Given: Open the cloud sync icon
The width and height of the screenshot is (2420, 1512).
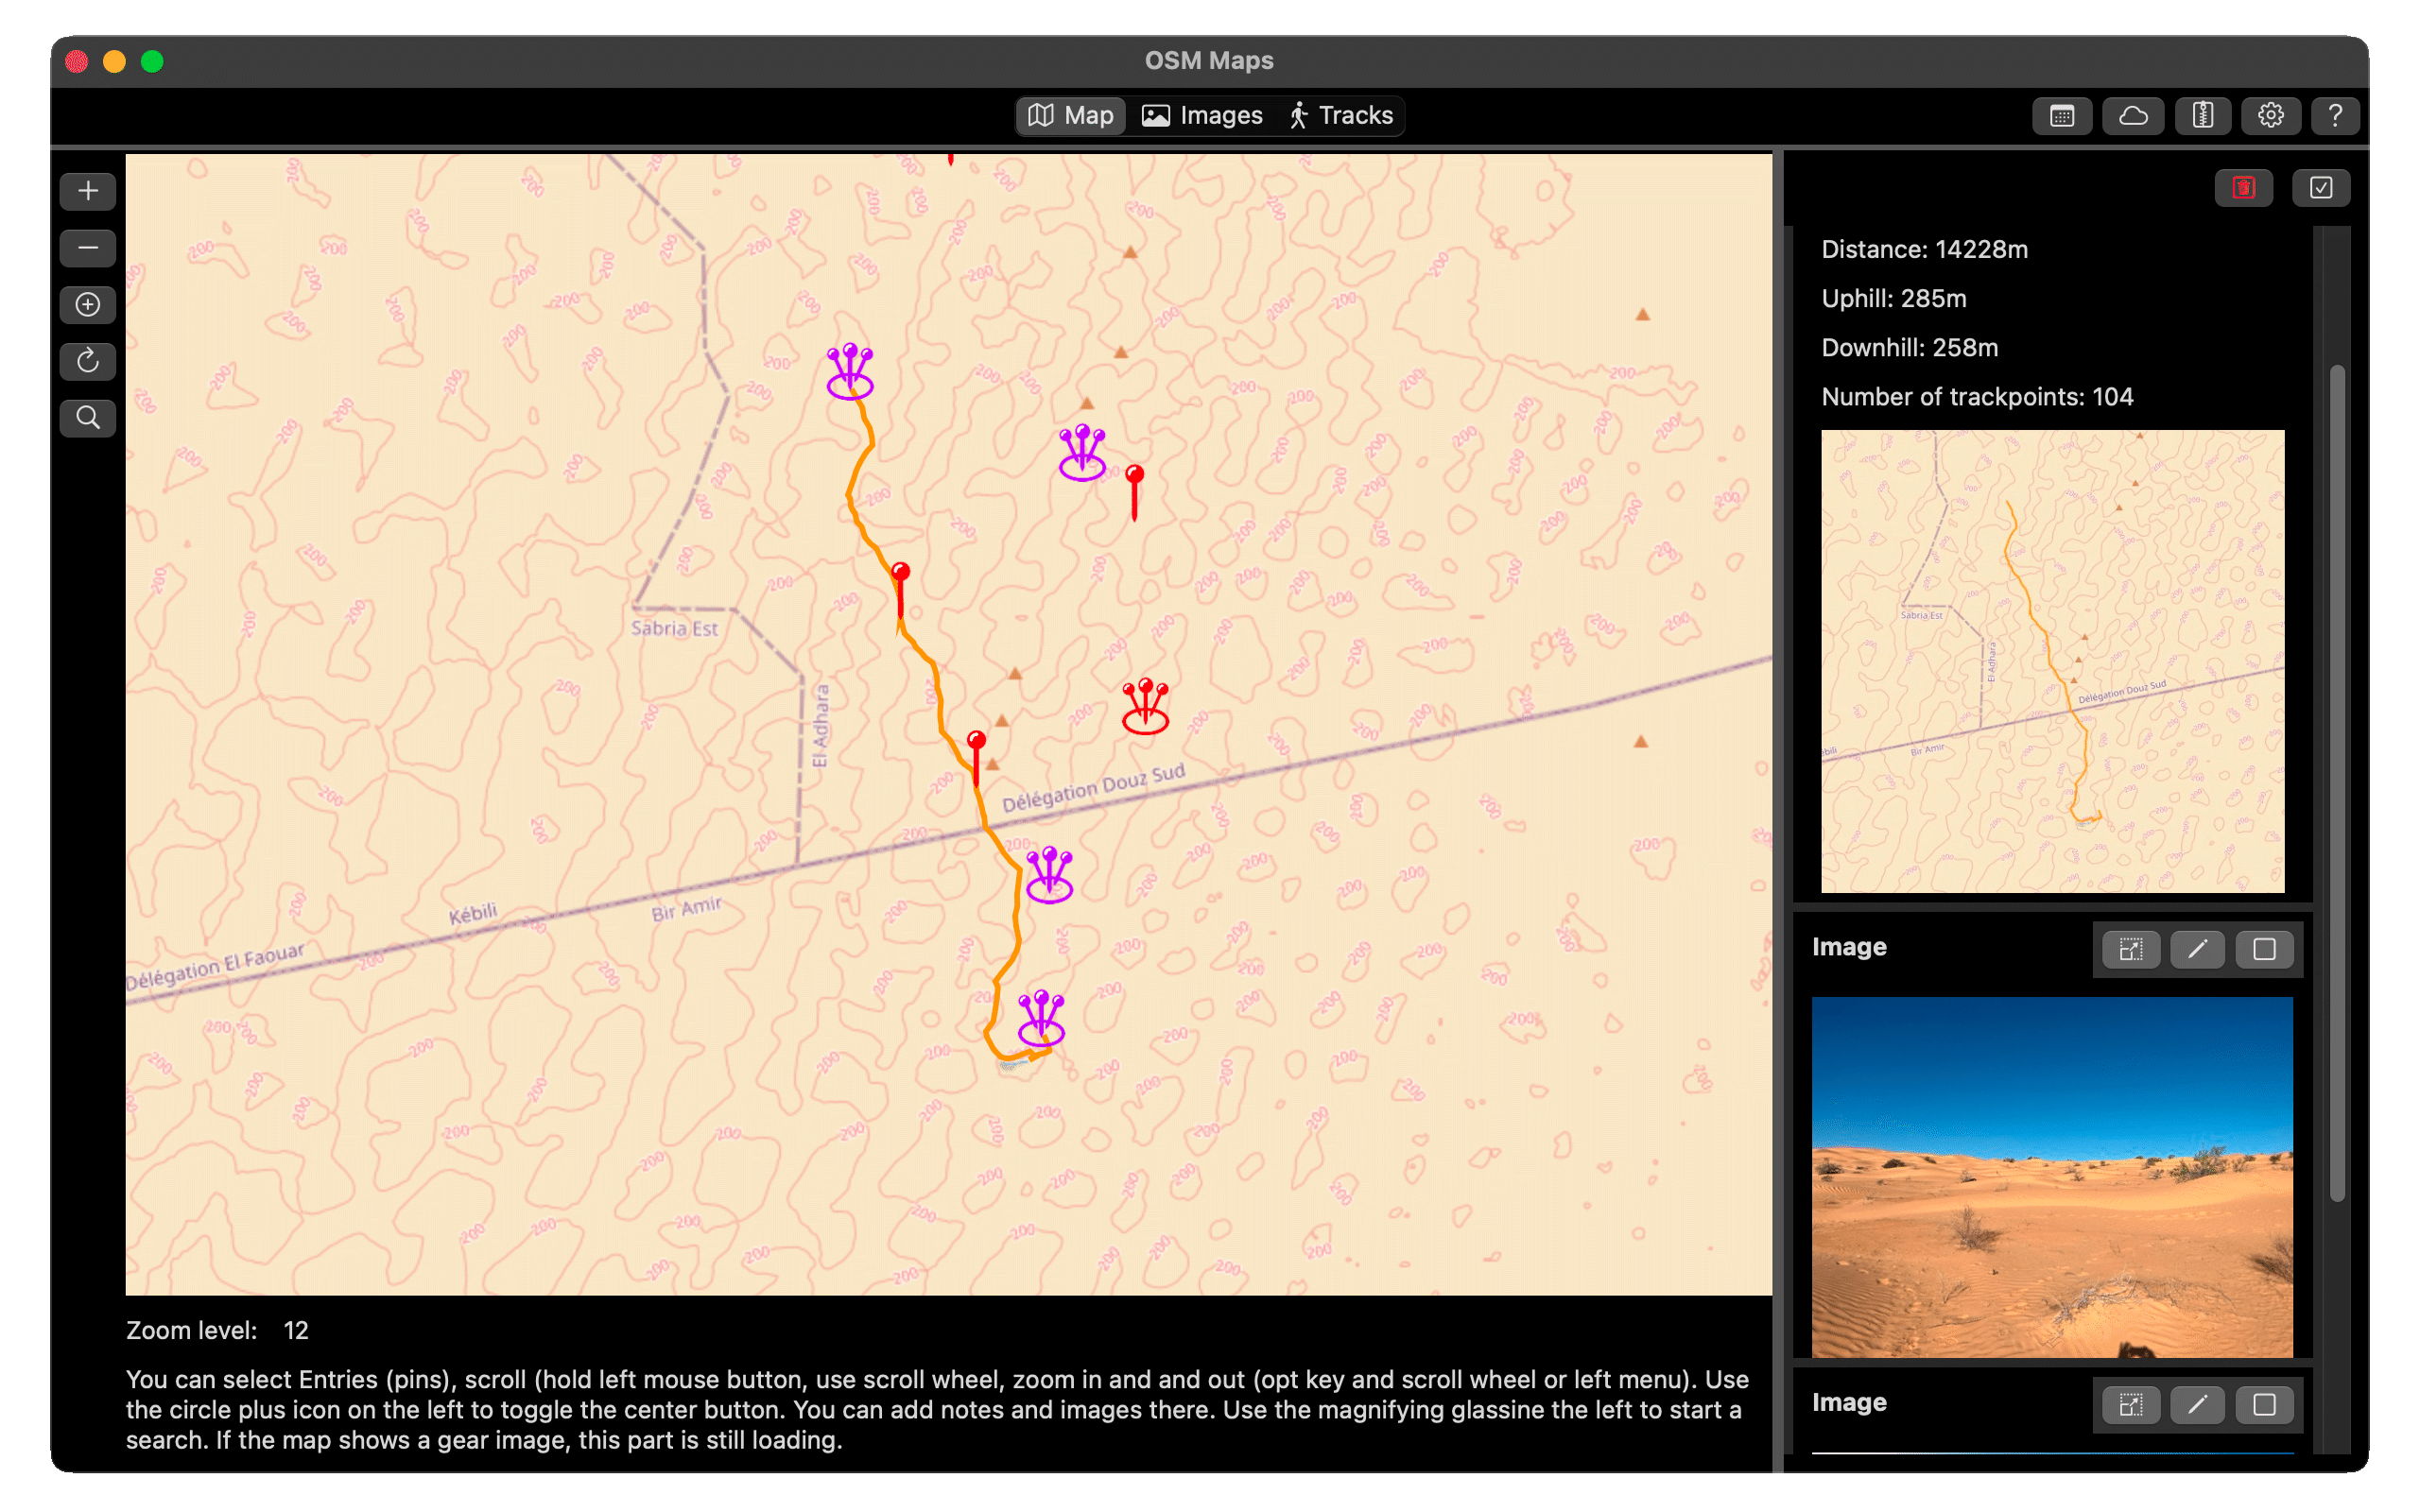Looking at the screenshot, I should [x=2133, y=116].
